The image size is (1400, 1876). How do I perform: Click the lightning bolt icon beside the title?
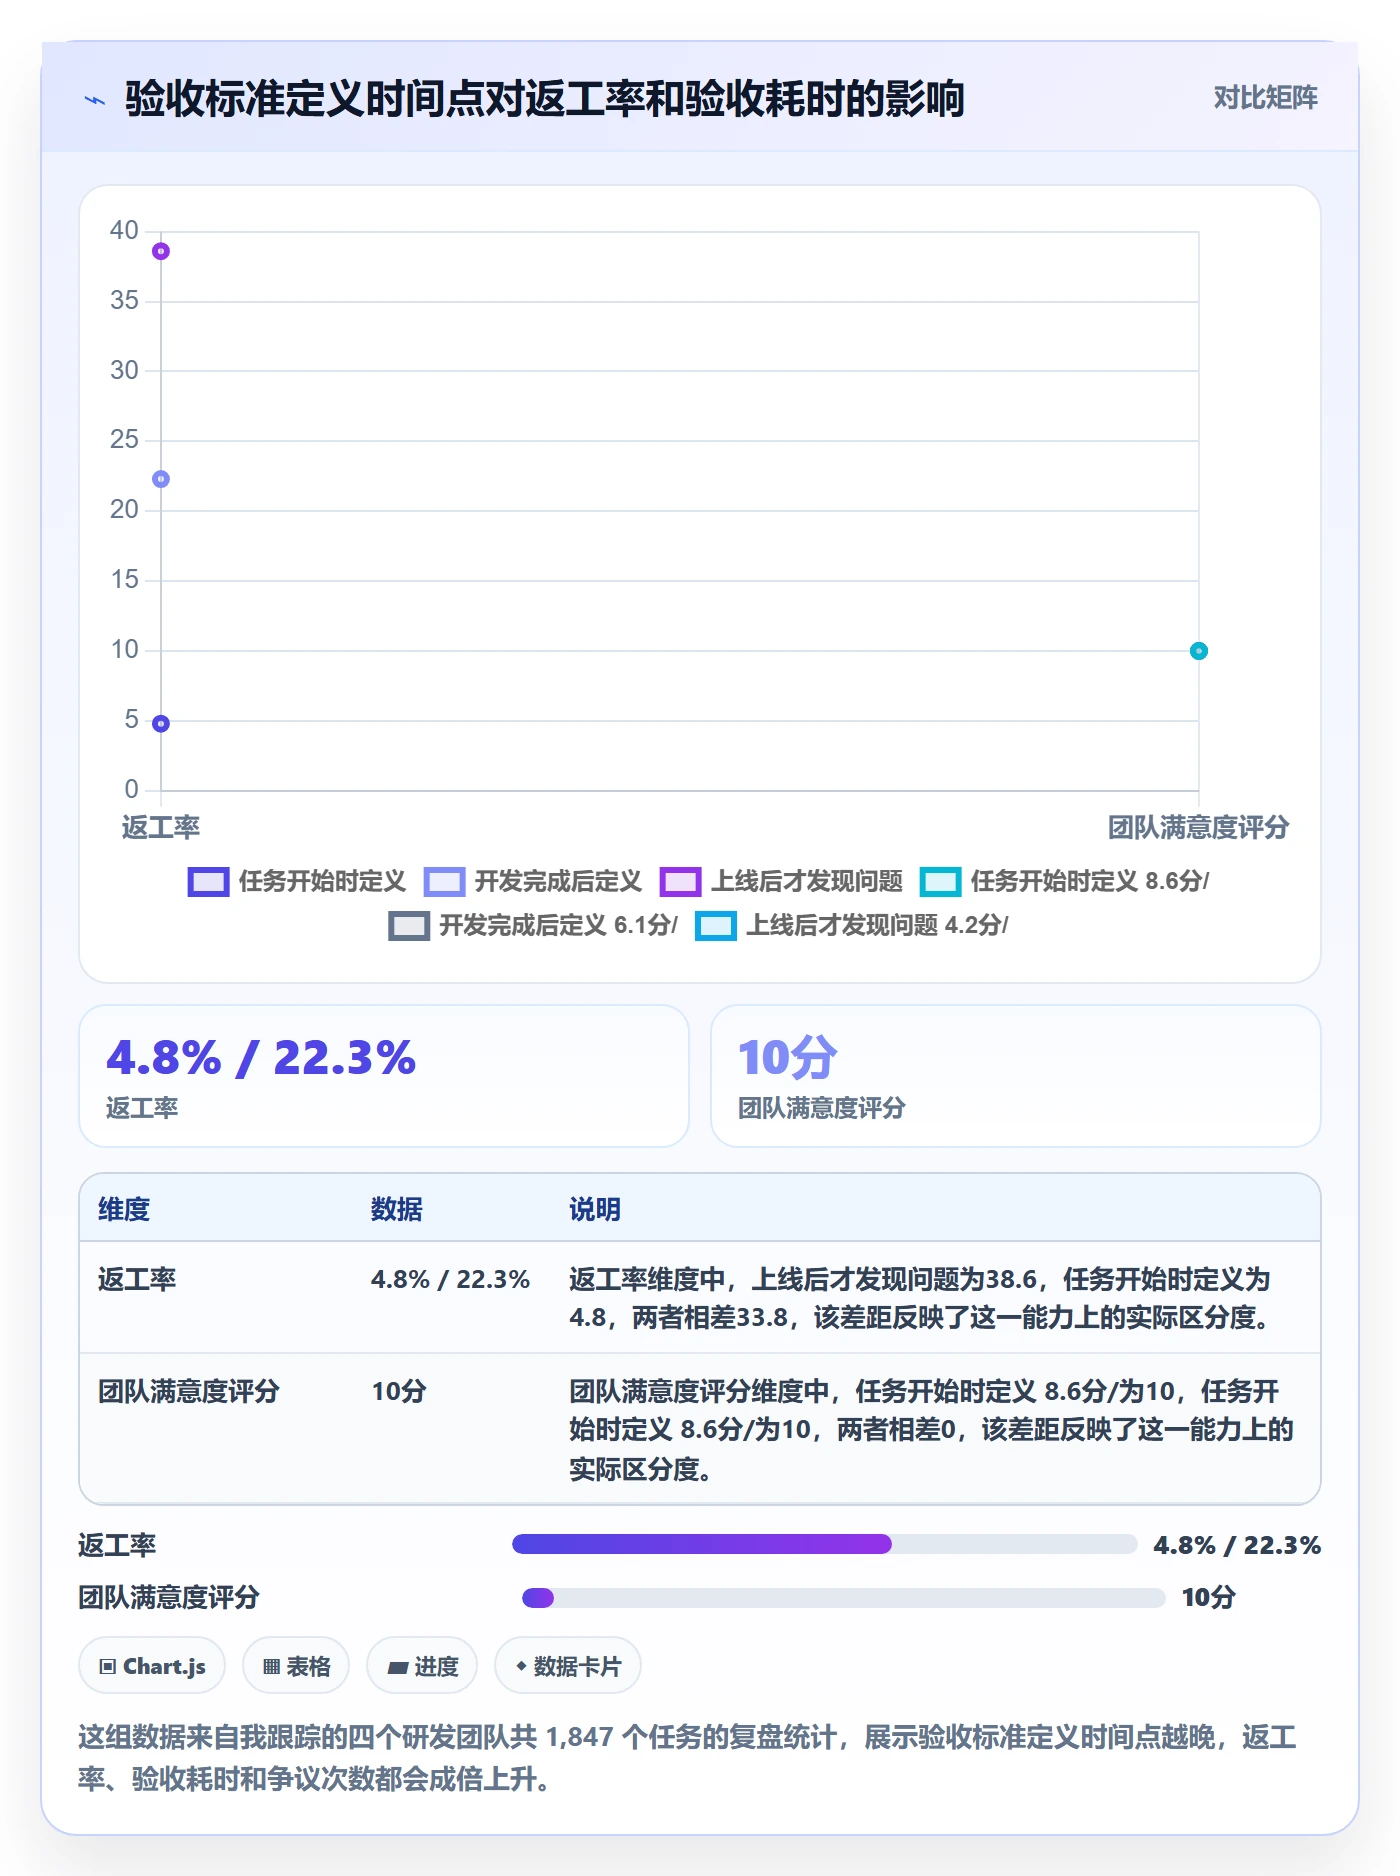95,100
